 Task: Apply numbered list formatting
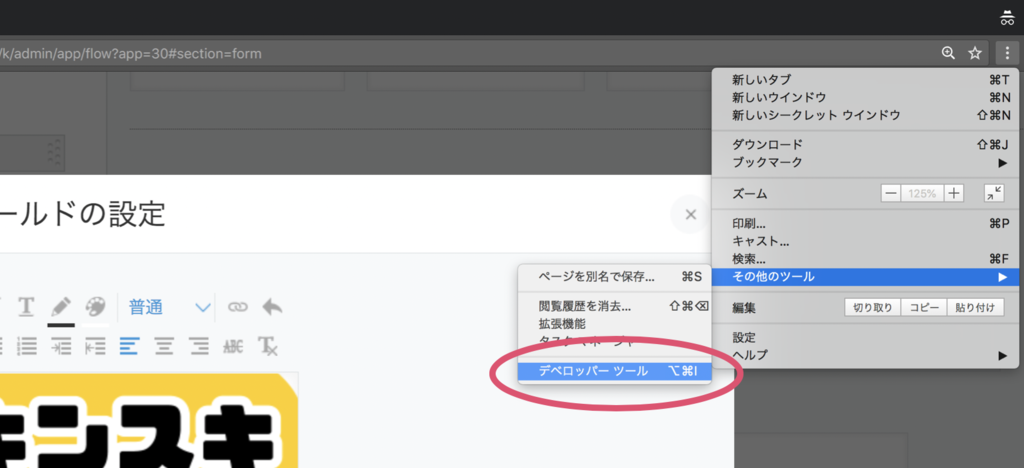tap(26, 346)
